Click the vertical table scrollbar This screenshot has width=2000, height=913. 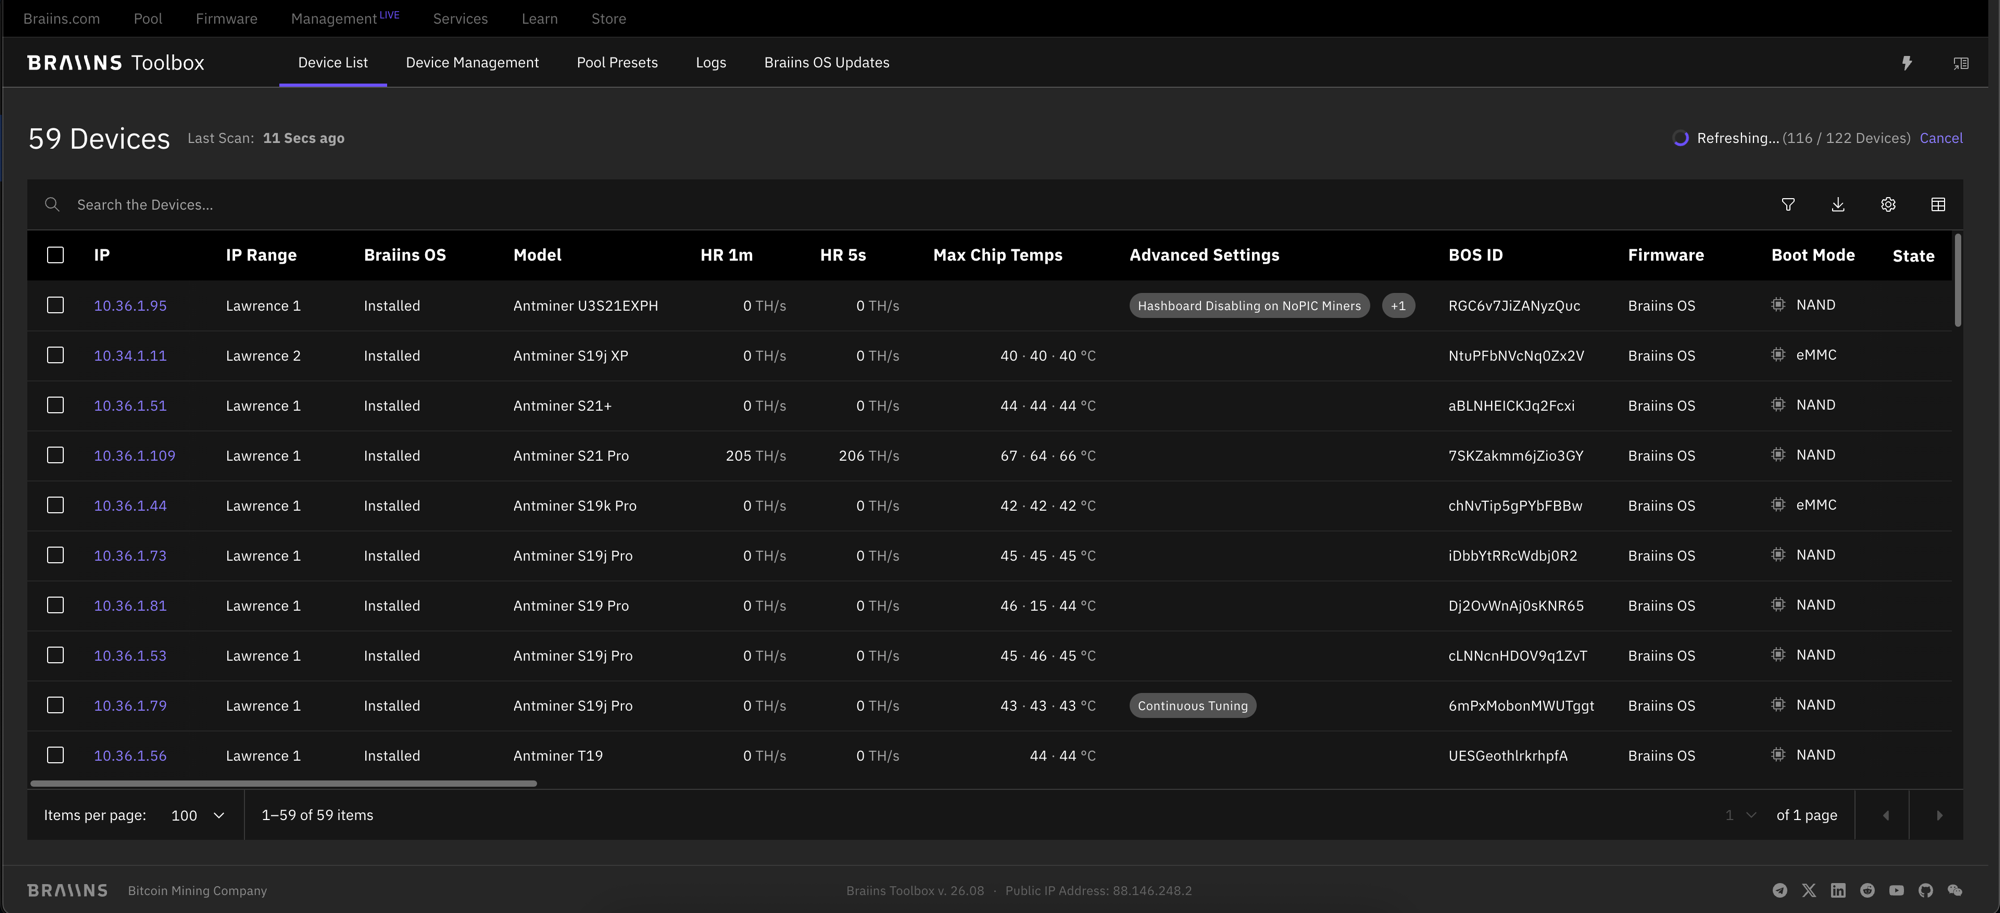[1957, 280]
